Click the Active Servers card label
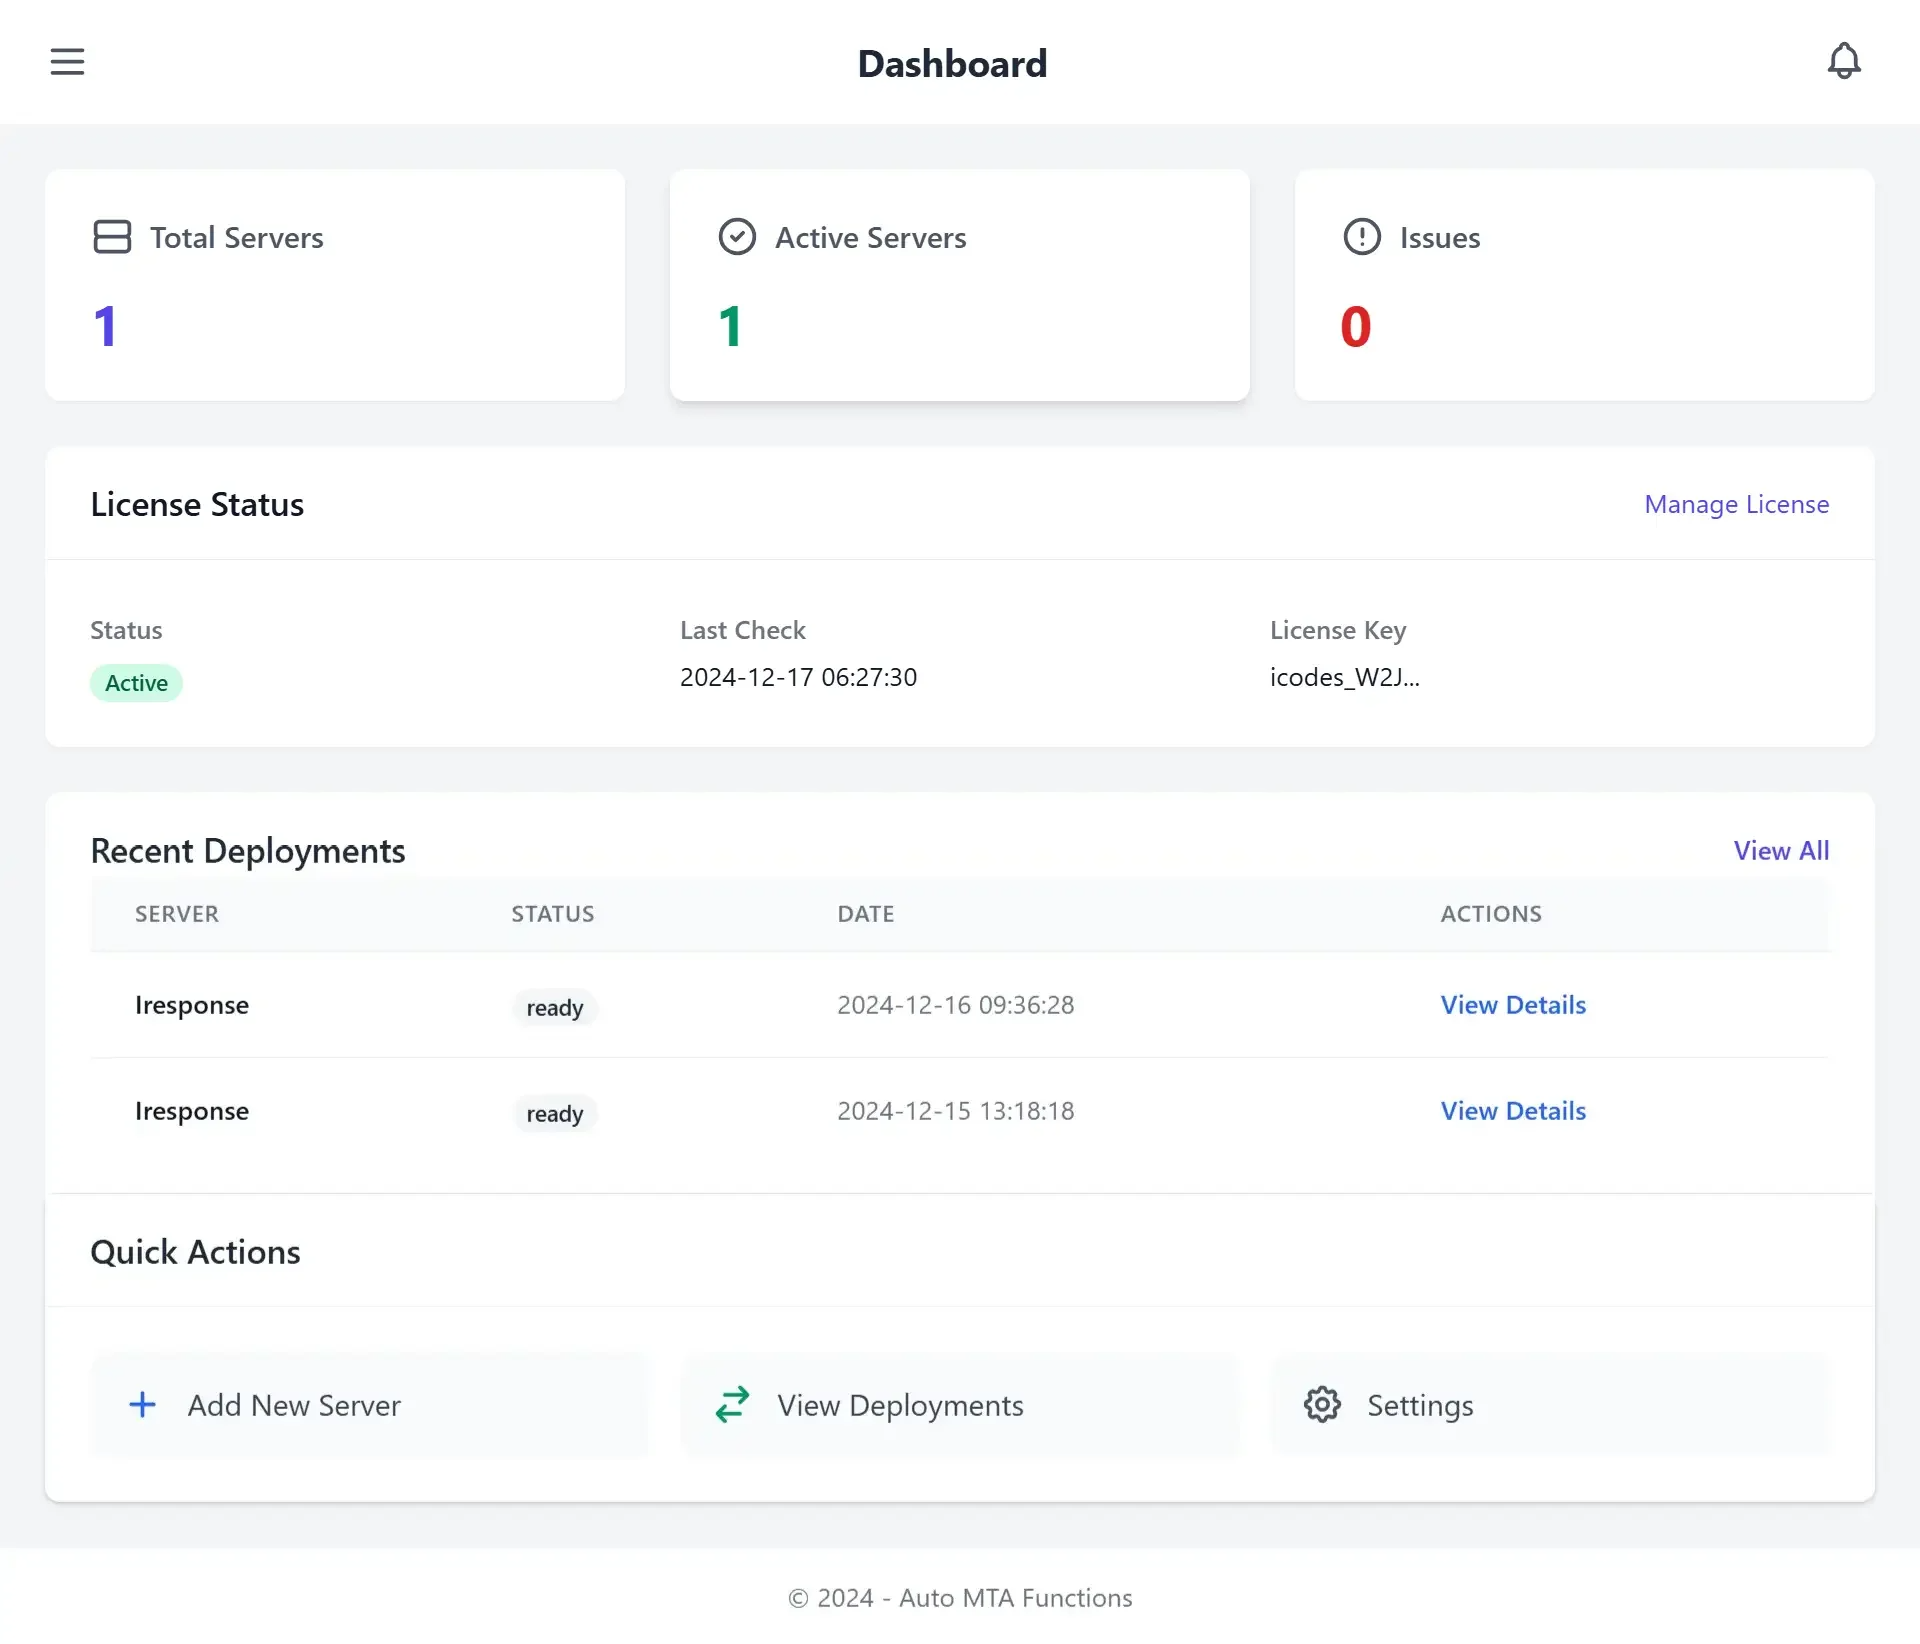The height and width of the screenshot is (1644, 1920). (x=871, y=238)
